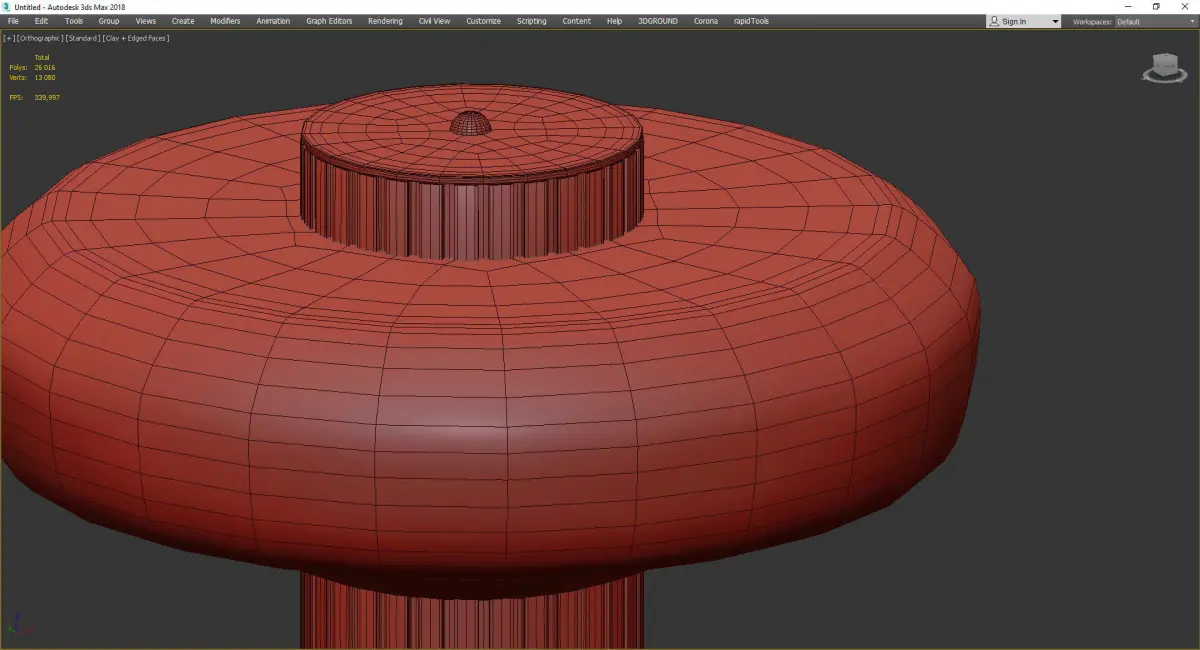The image size is (1200, 650).
Task: Click the Polys count statistic text
Action: [x=34, y=68]
